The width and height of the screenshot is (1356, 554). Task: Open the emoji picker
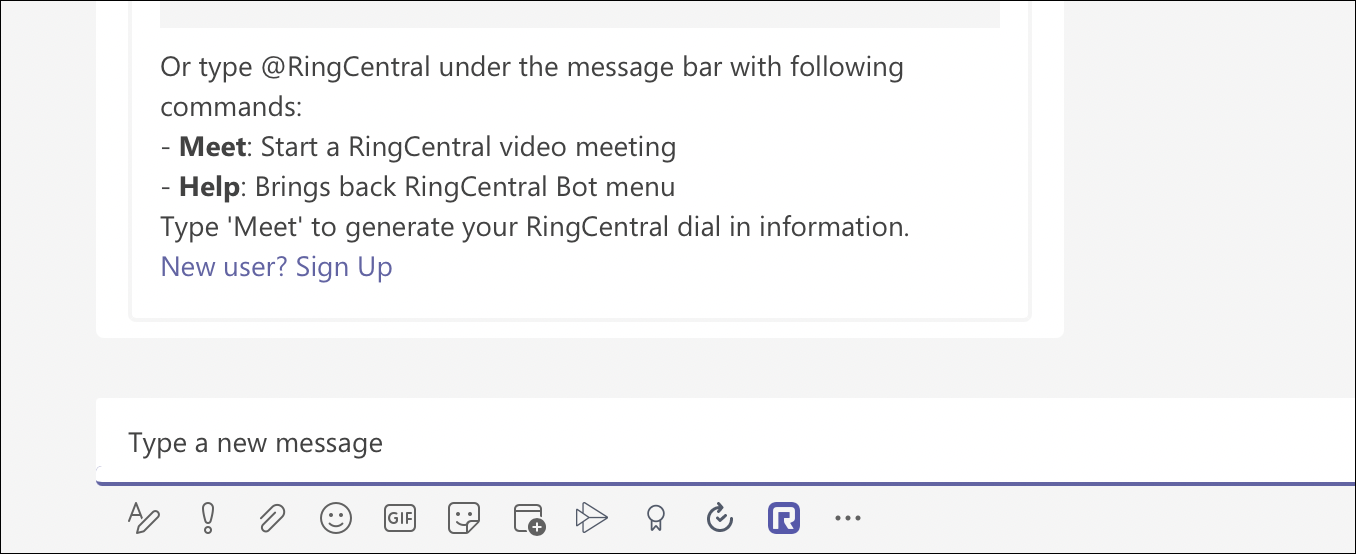click(x=336, y=517)
